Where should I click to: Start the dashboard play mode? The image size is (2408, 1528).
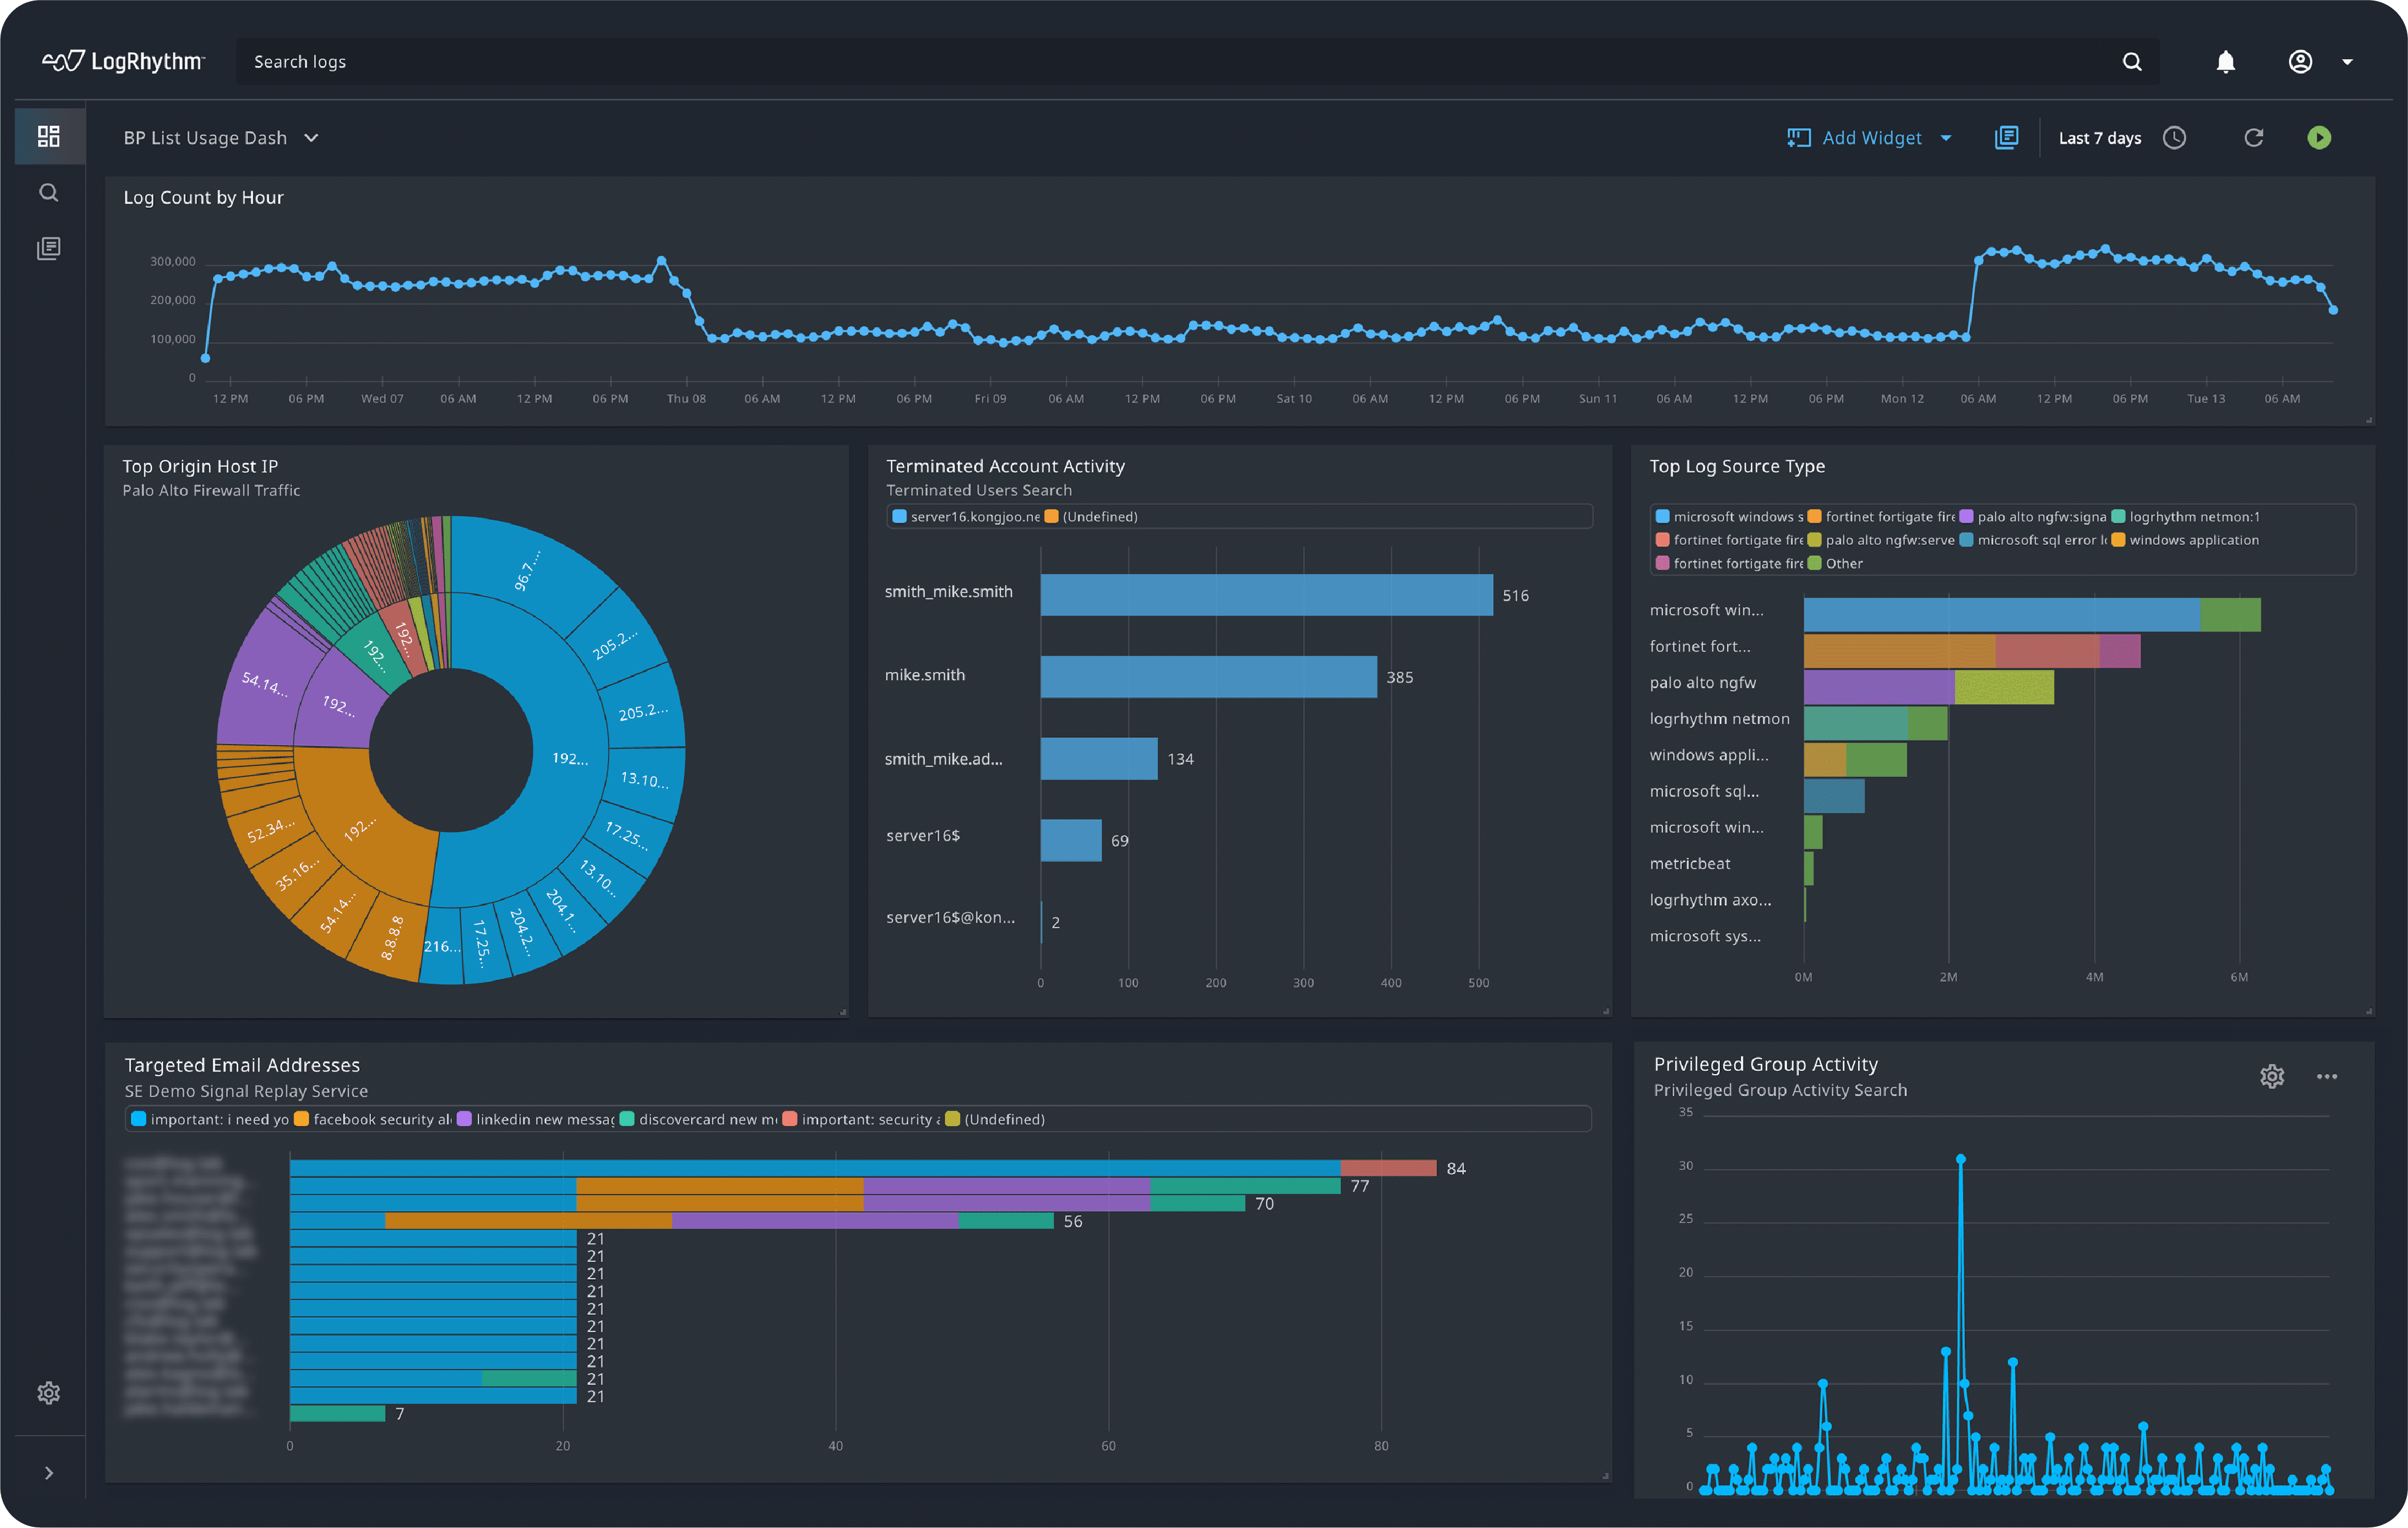2319,137
